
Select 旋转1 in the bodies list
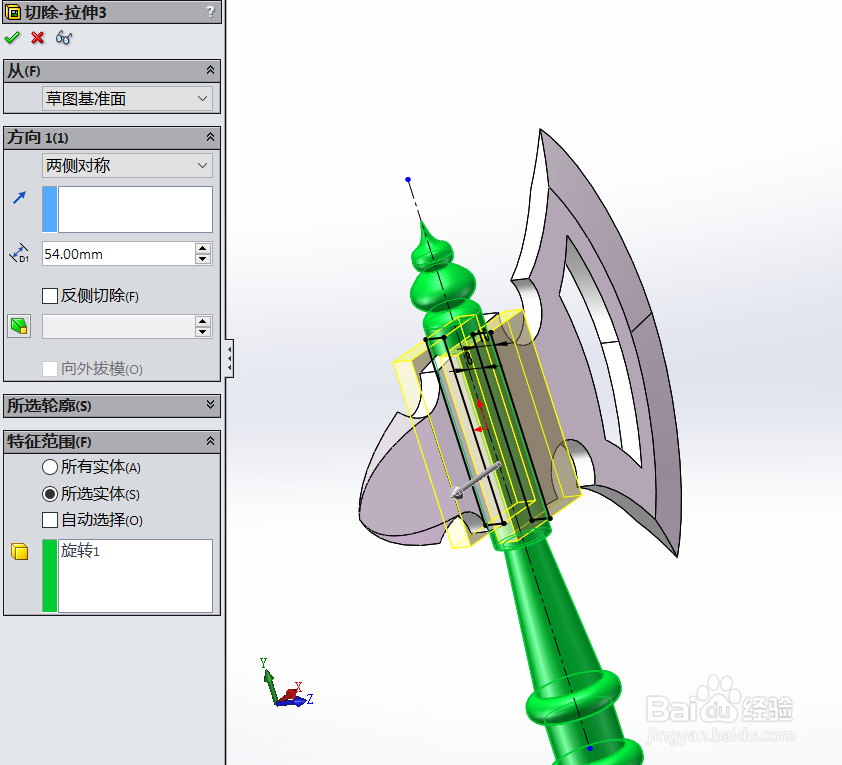pyautogui.click(x=80, y=551)
